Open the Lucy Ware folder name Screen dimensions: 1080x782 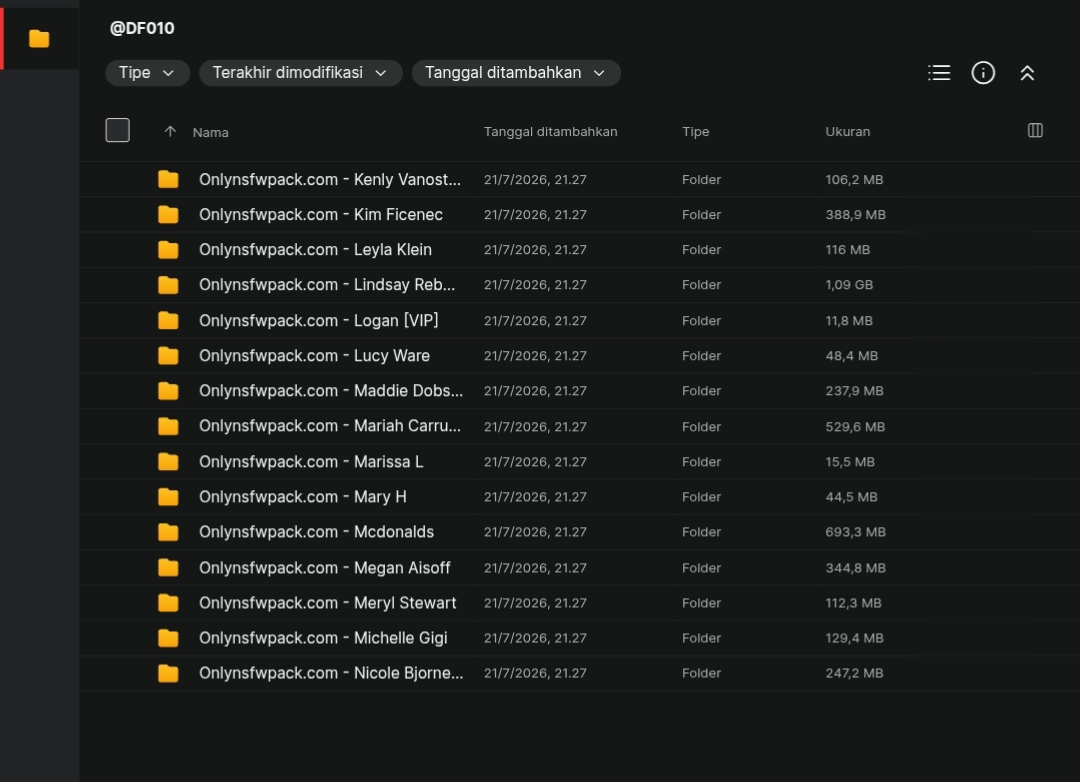[x=315, y=356]
